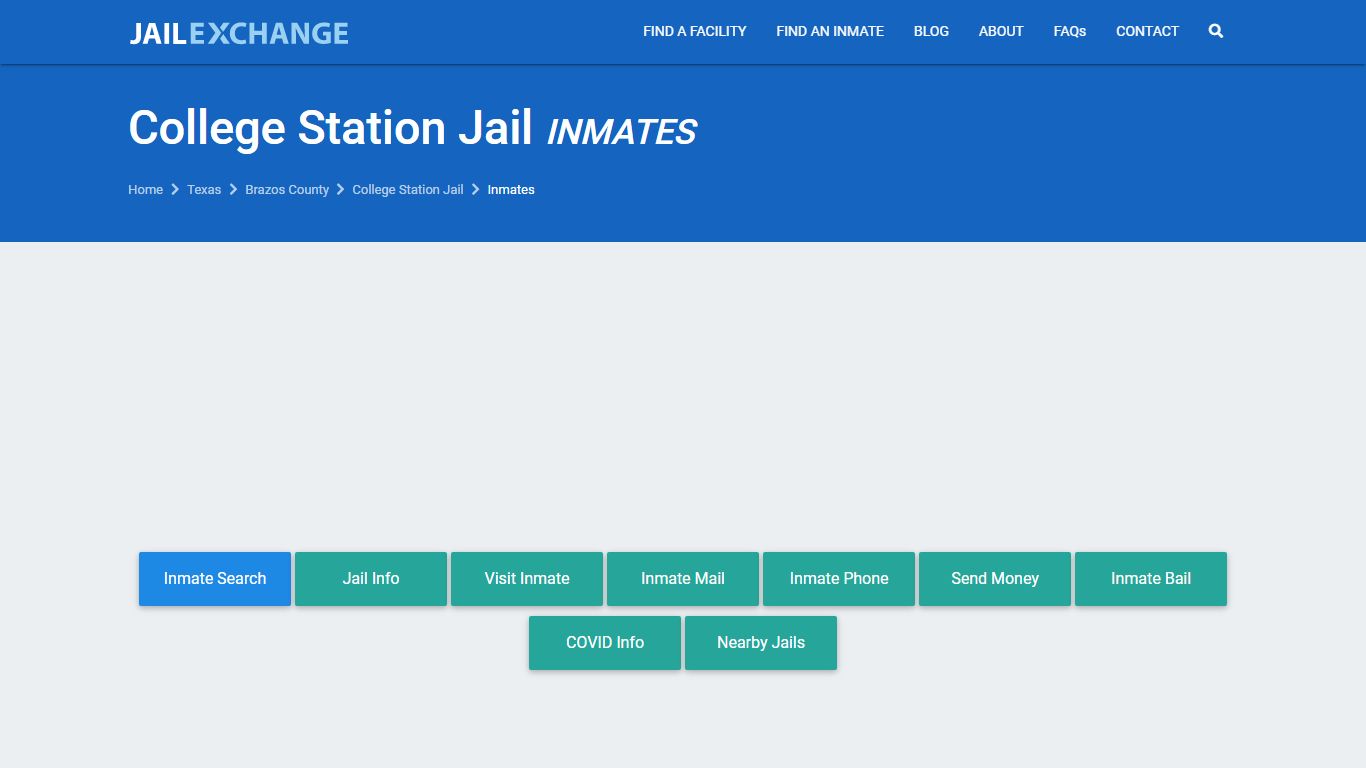Open the Inmate Phone section
The image size is (1366, 768).
[x=839, y=579]
